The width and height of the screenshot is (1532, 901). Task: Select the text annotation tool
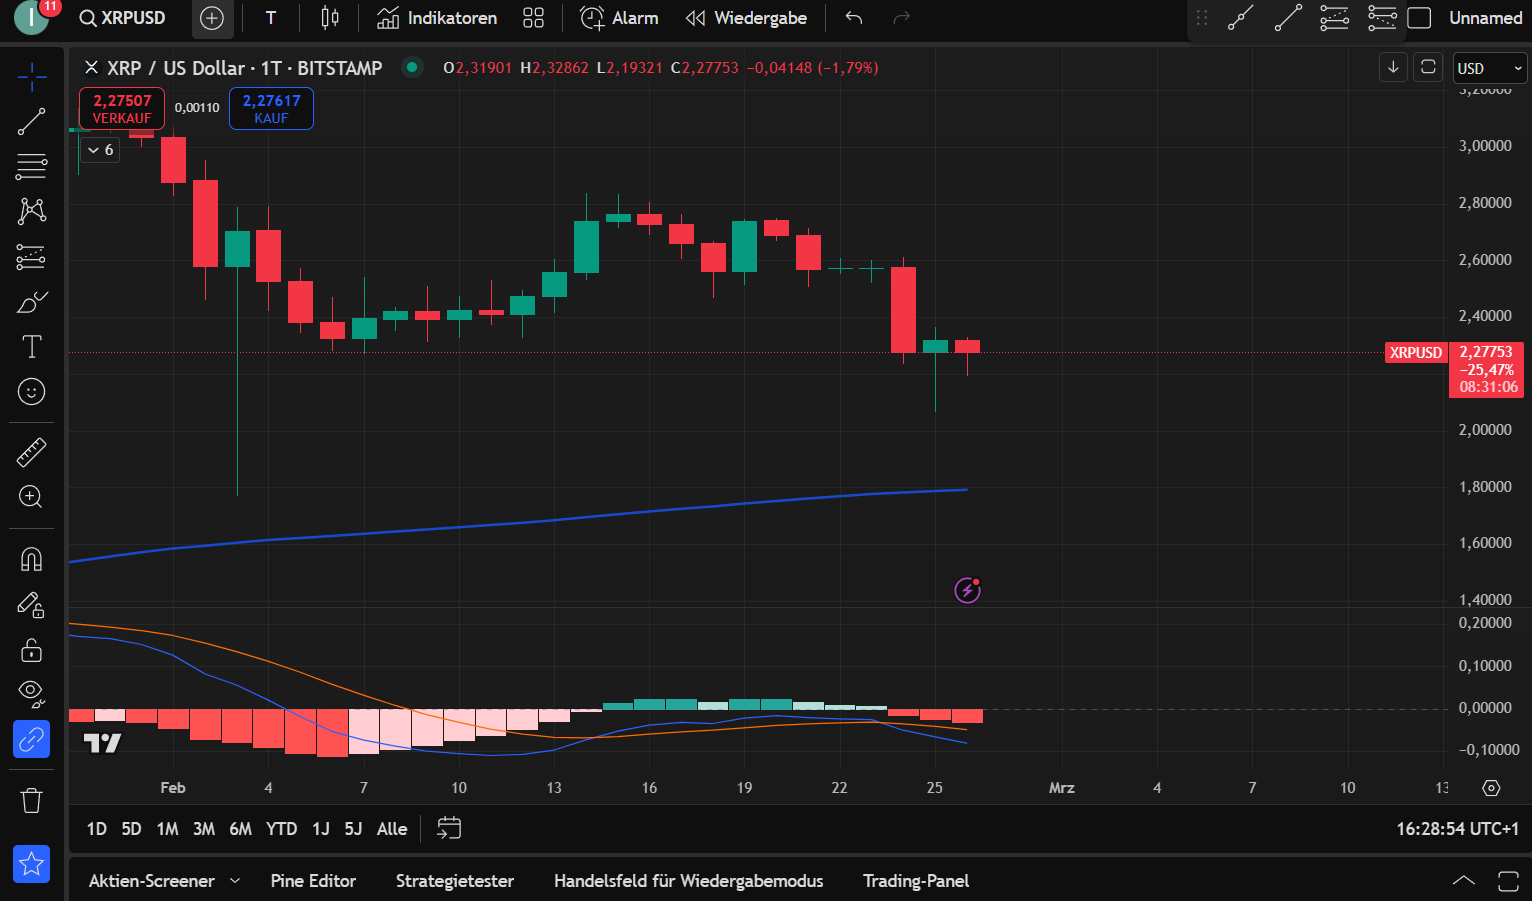(31, 347)
